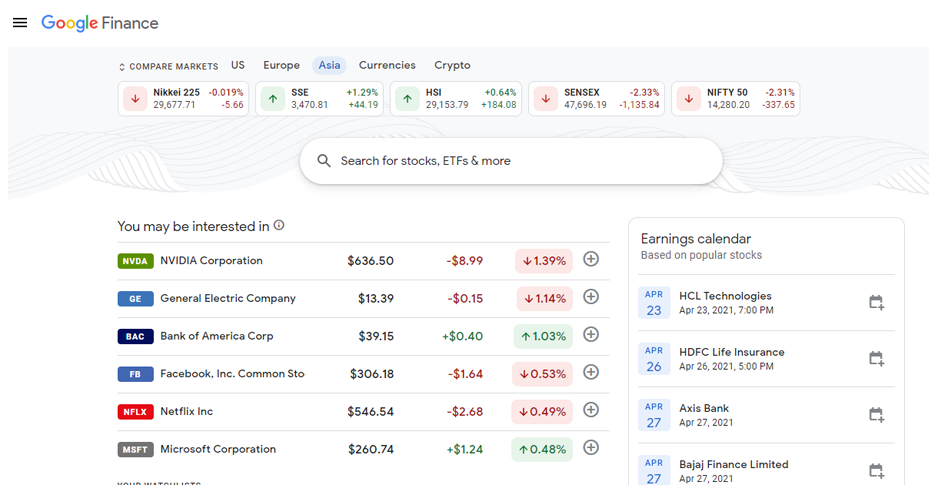Click the FB ticker badge

click(x=135, y=374)
